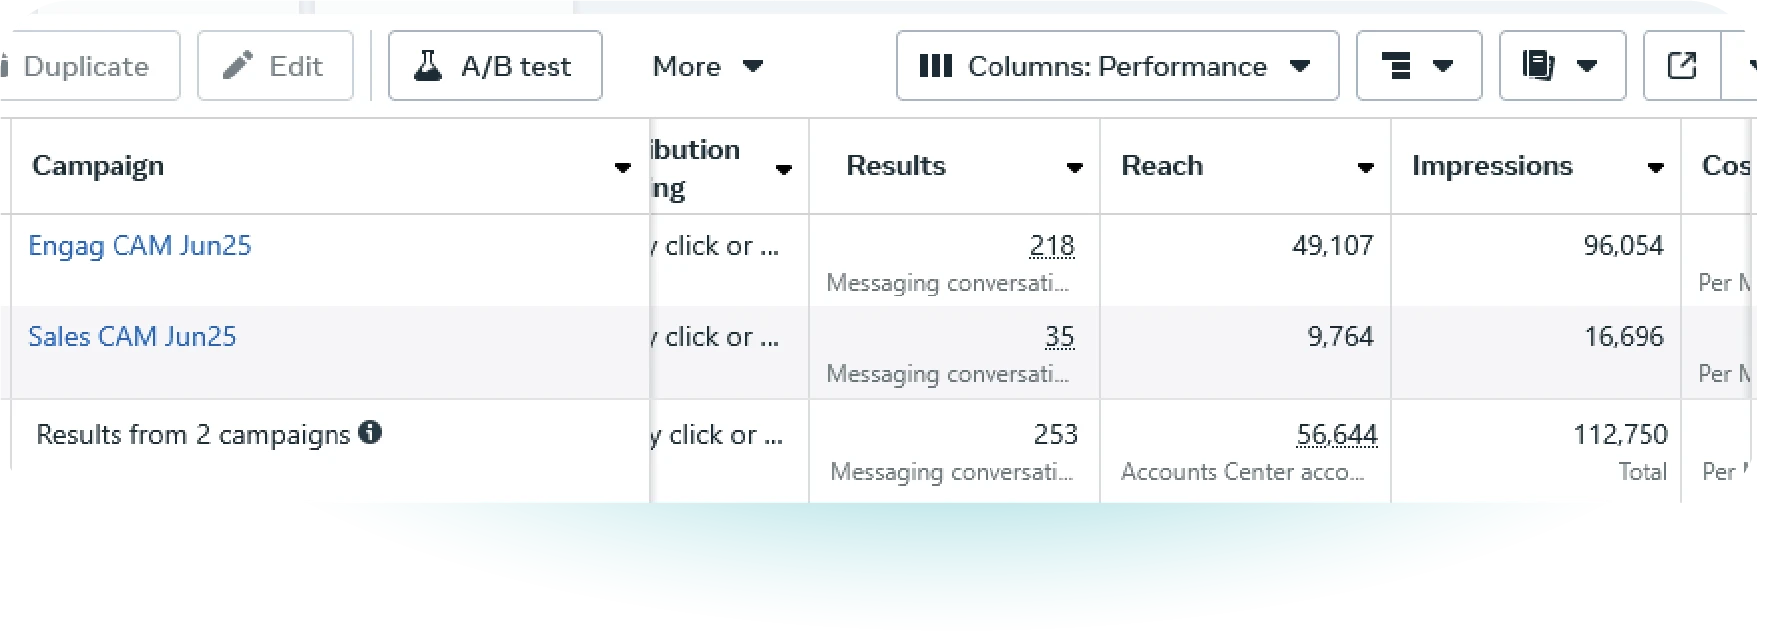Expand the More menu
The width and height of the screenshot is (1766, 635).
707,66
